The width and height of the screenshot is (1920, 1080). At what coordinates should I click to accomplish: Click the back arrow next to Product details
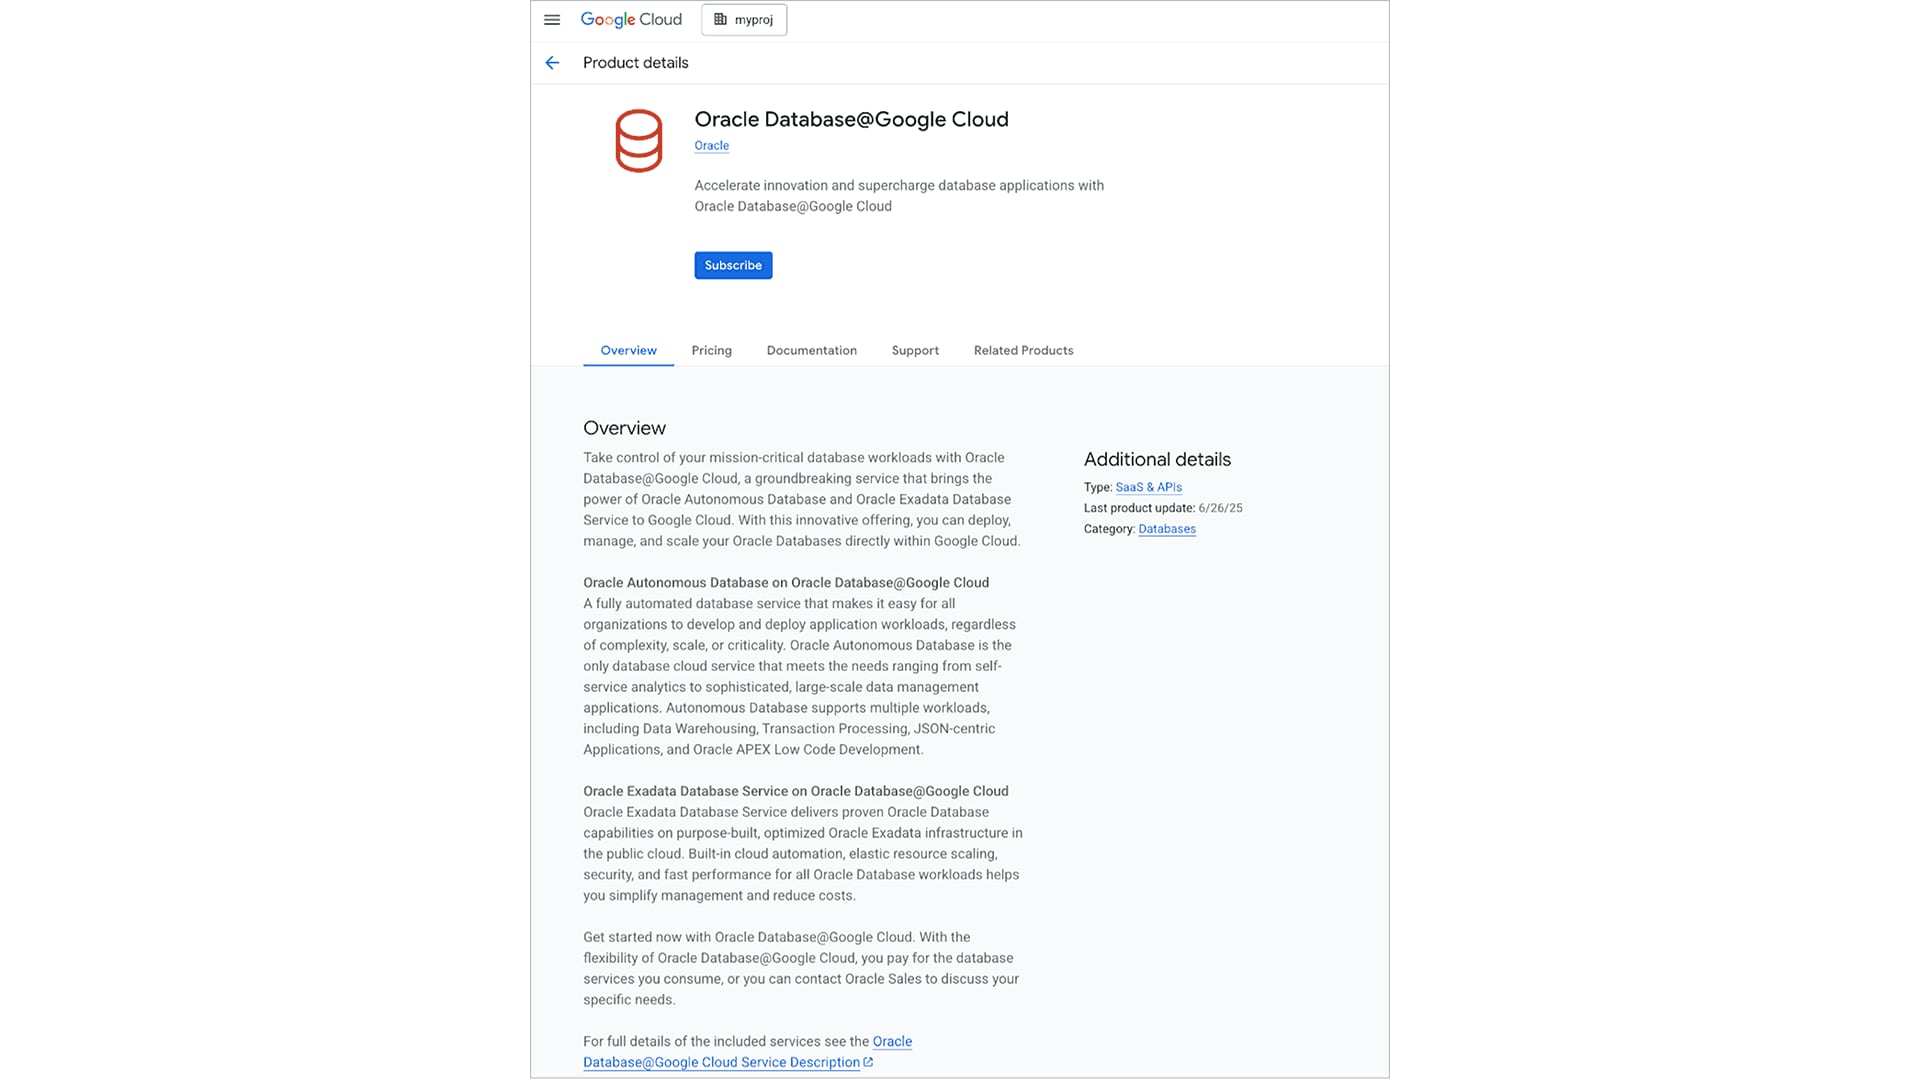(x=552, y=62)
